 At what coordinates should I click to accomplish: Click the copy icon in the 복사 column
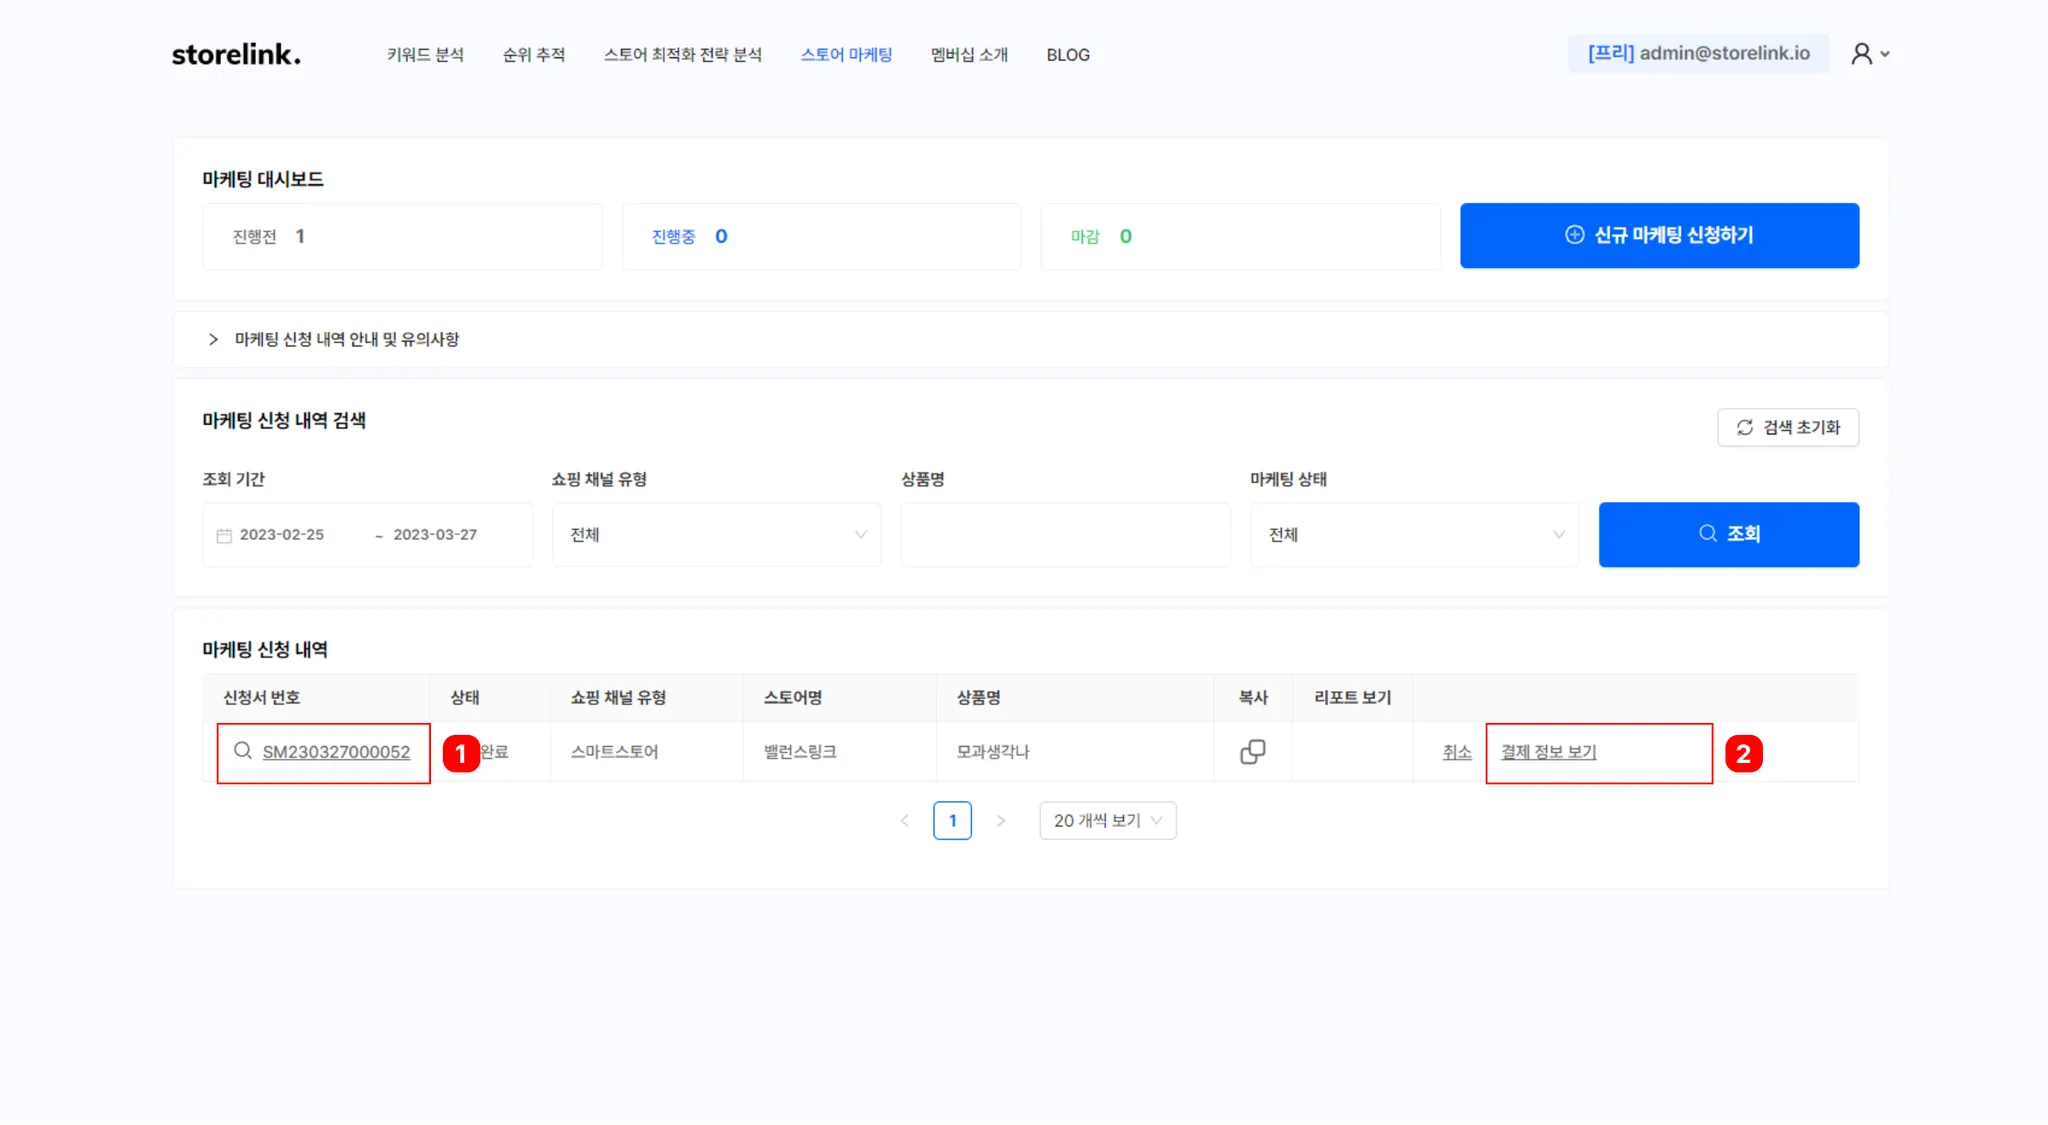(x=1252, y=752)
